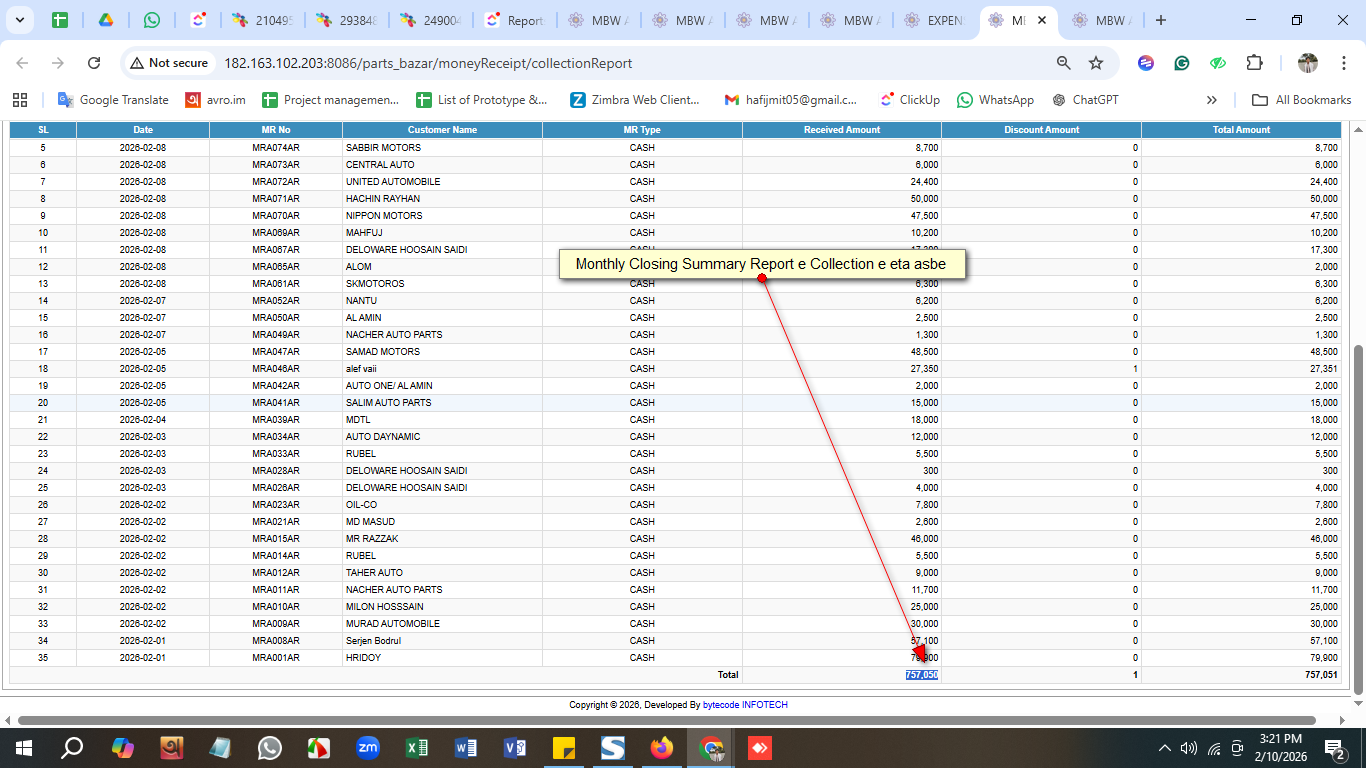The width and height of the screenshot is (1366, 768).
Task: Bookmark this page with the star icon
Action: 1096,63
